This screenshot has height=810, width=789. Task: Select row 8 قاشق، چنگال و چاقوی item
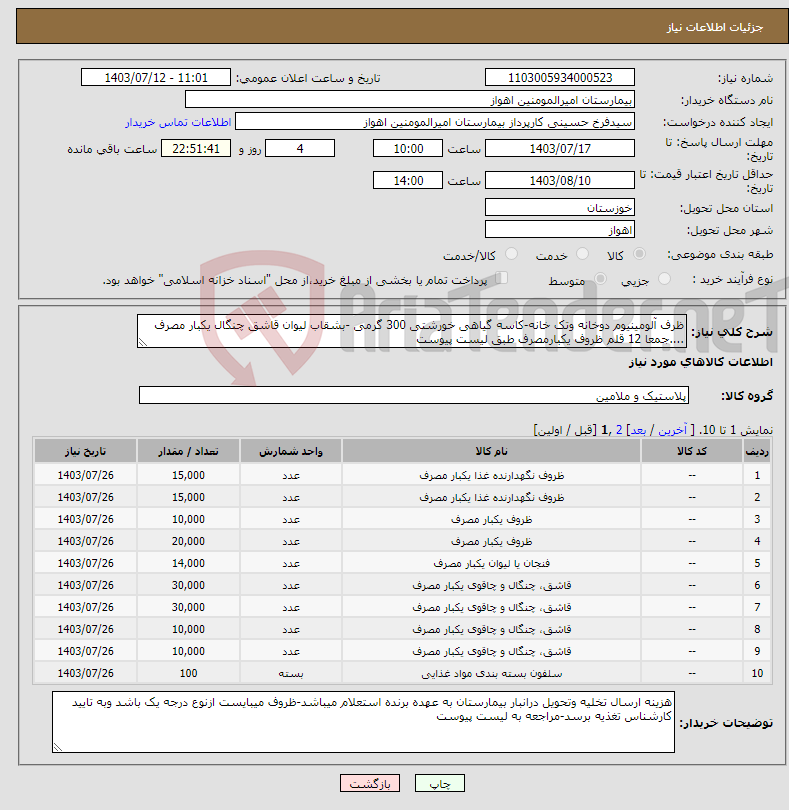tap(403, 629)
